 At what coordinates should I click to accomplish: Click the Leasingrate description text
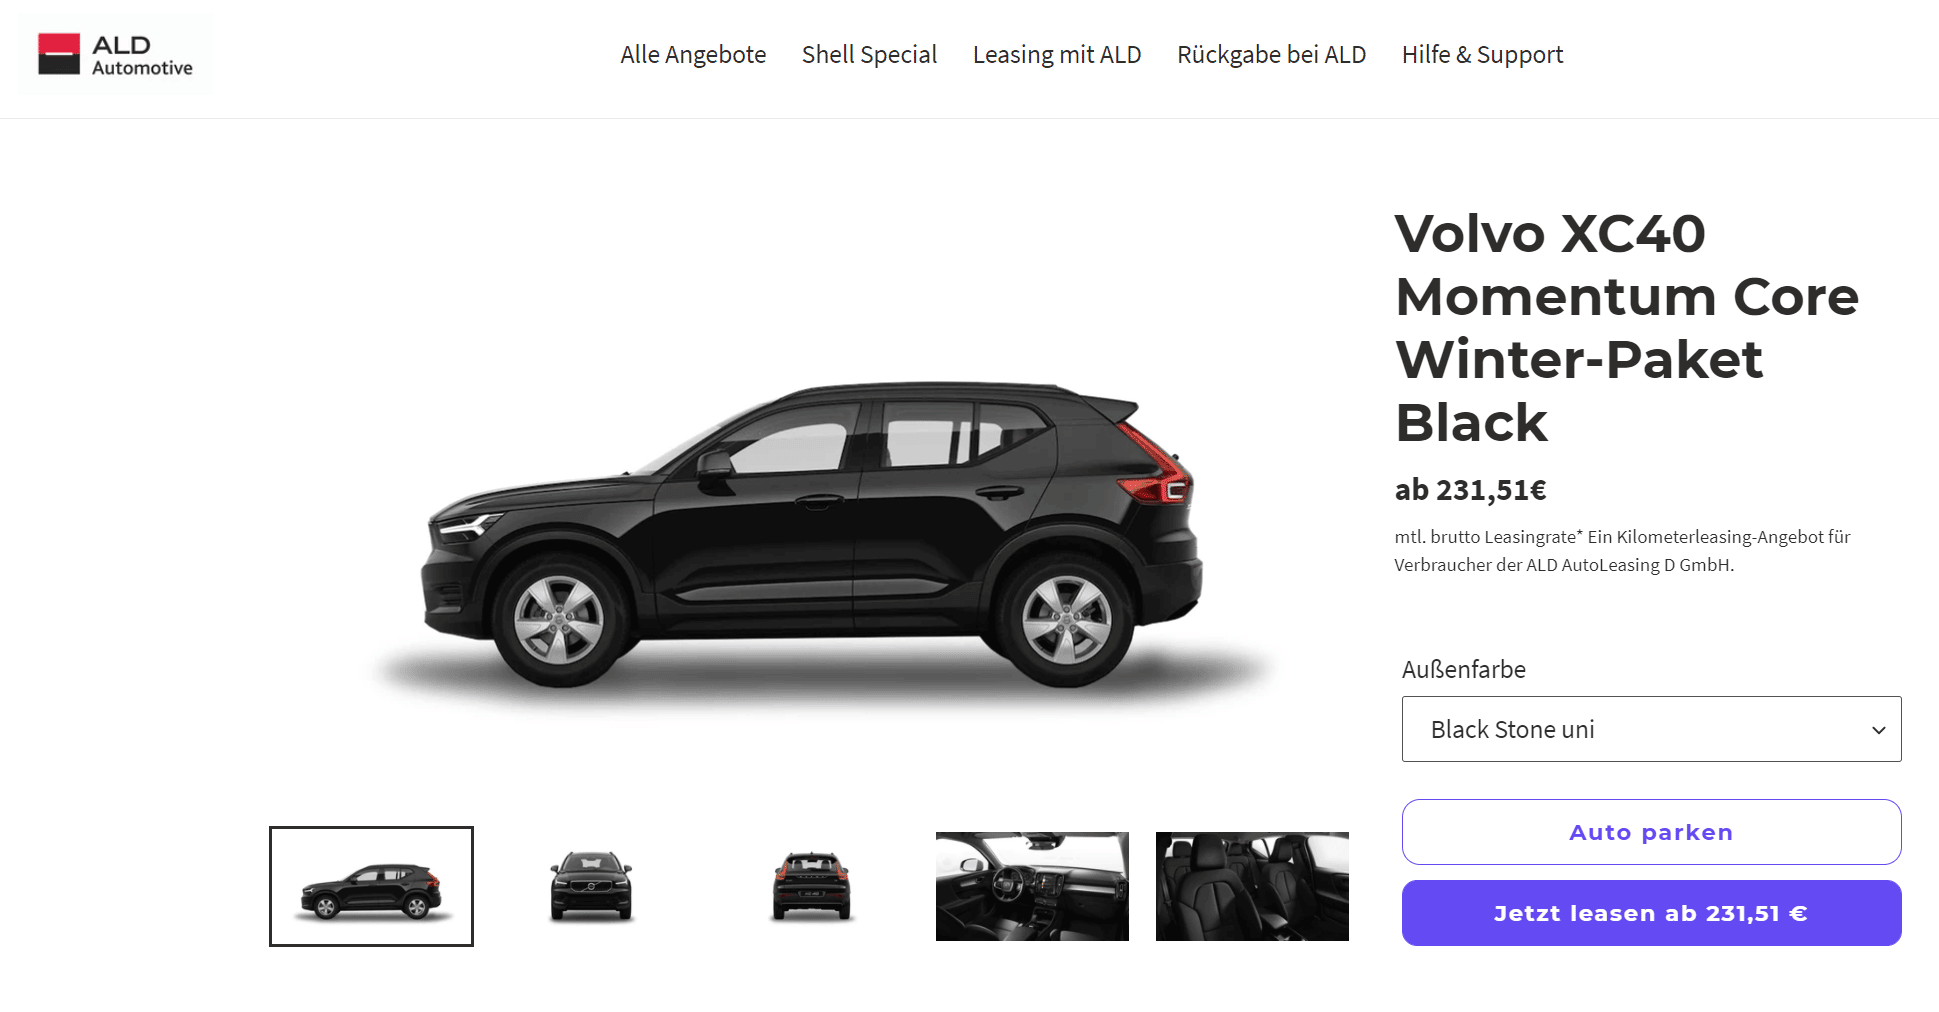tap(1622, 551)
